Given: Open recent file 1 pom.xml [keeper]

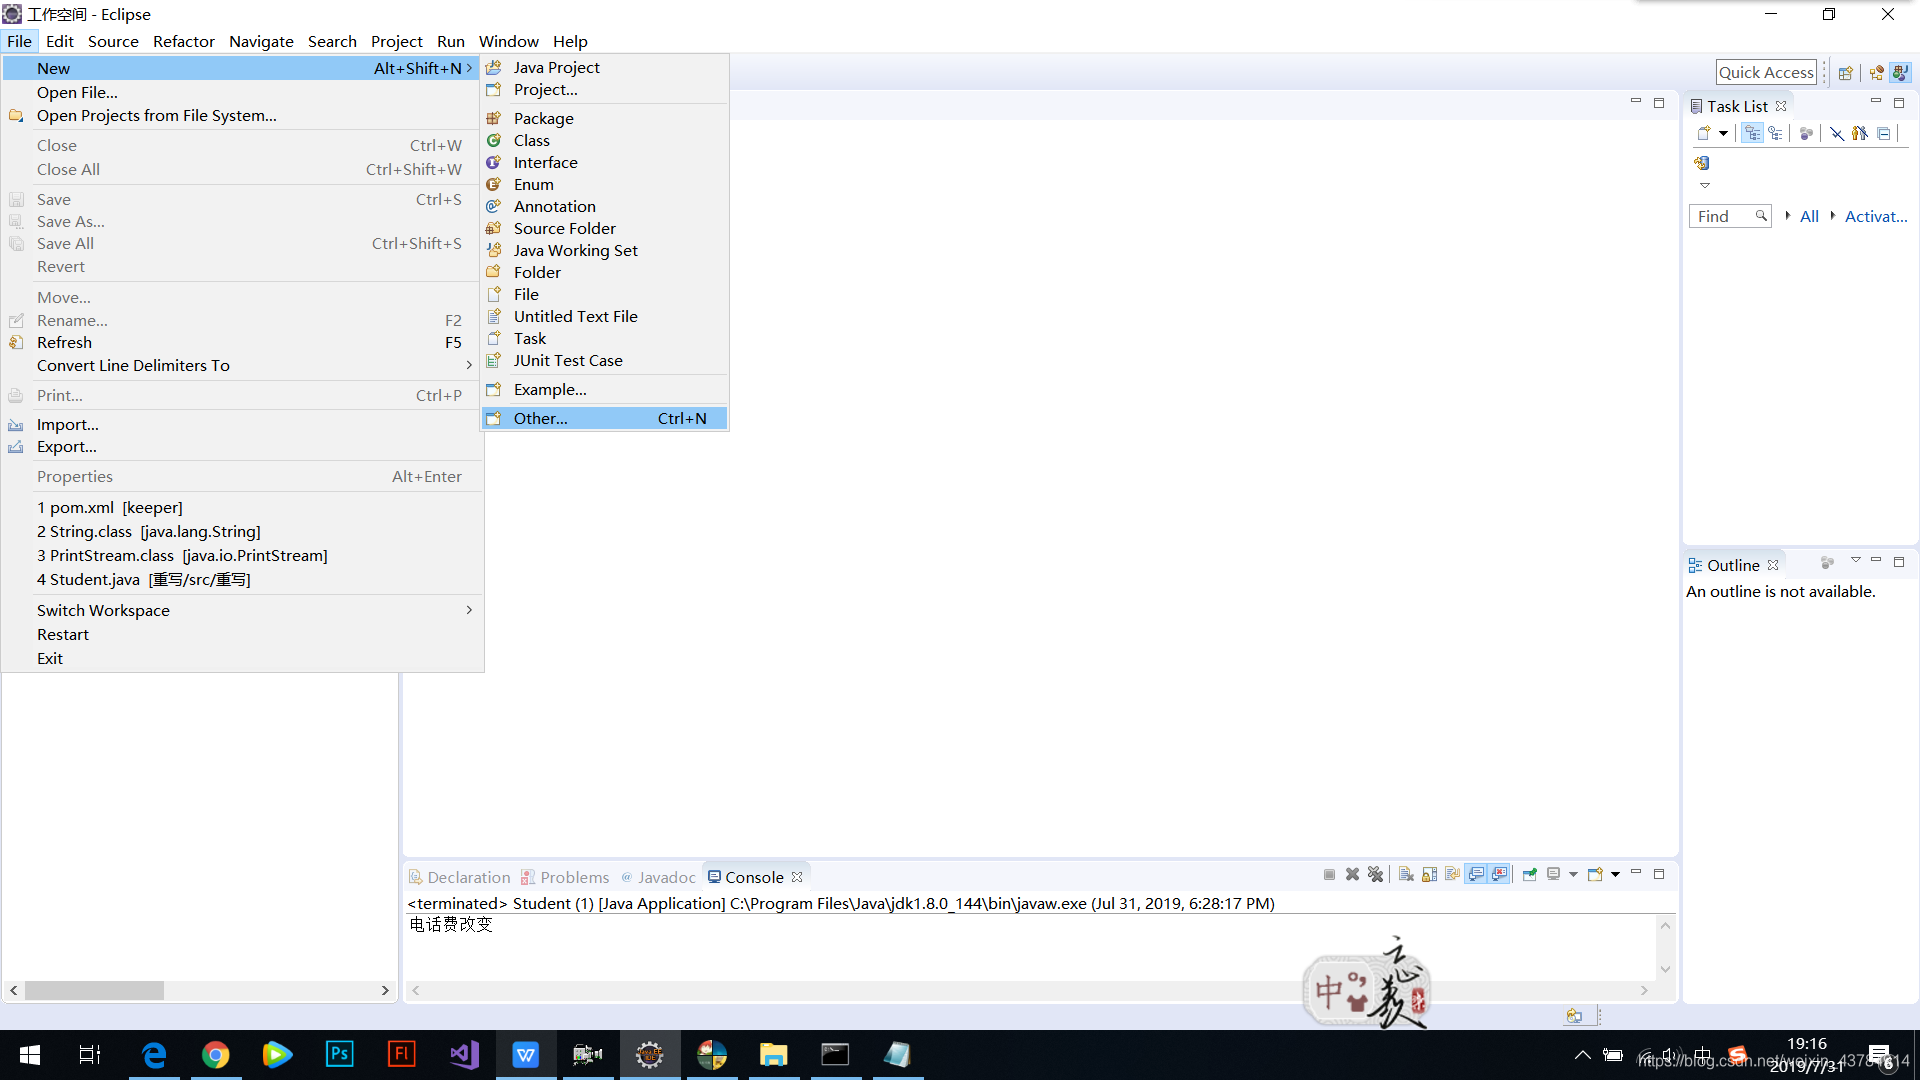Looking at the screenshot, I should coord(242,507).
